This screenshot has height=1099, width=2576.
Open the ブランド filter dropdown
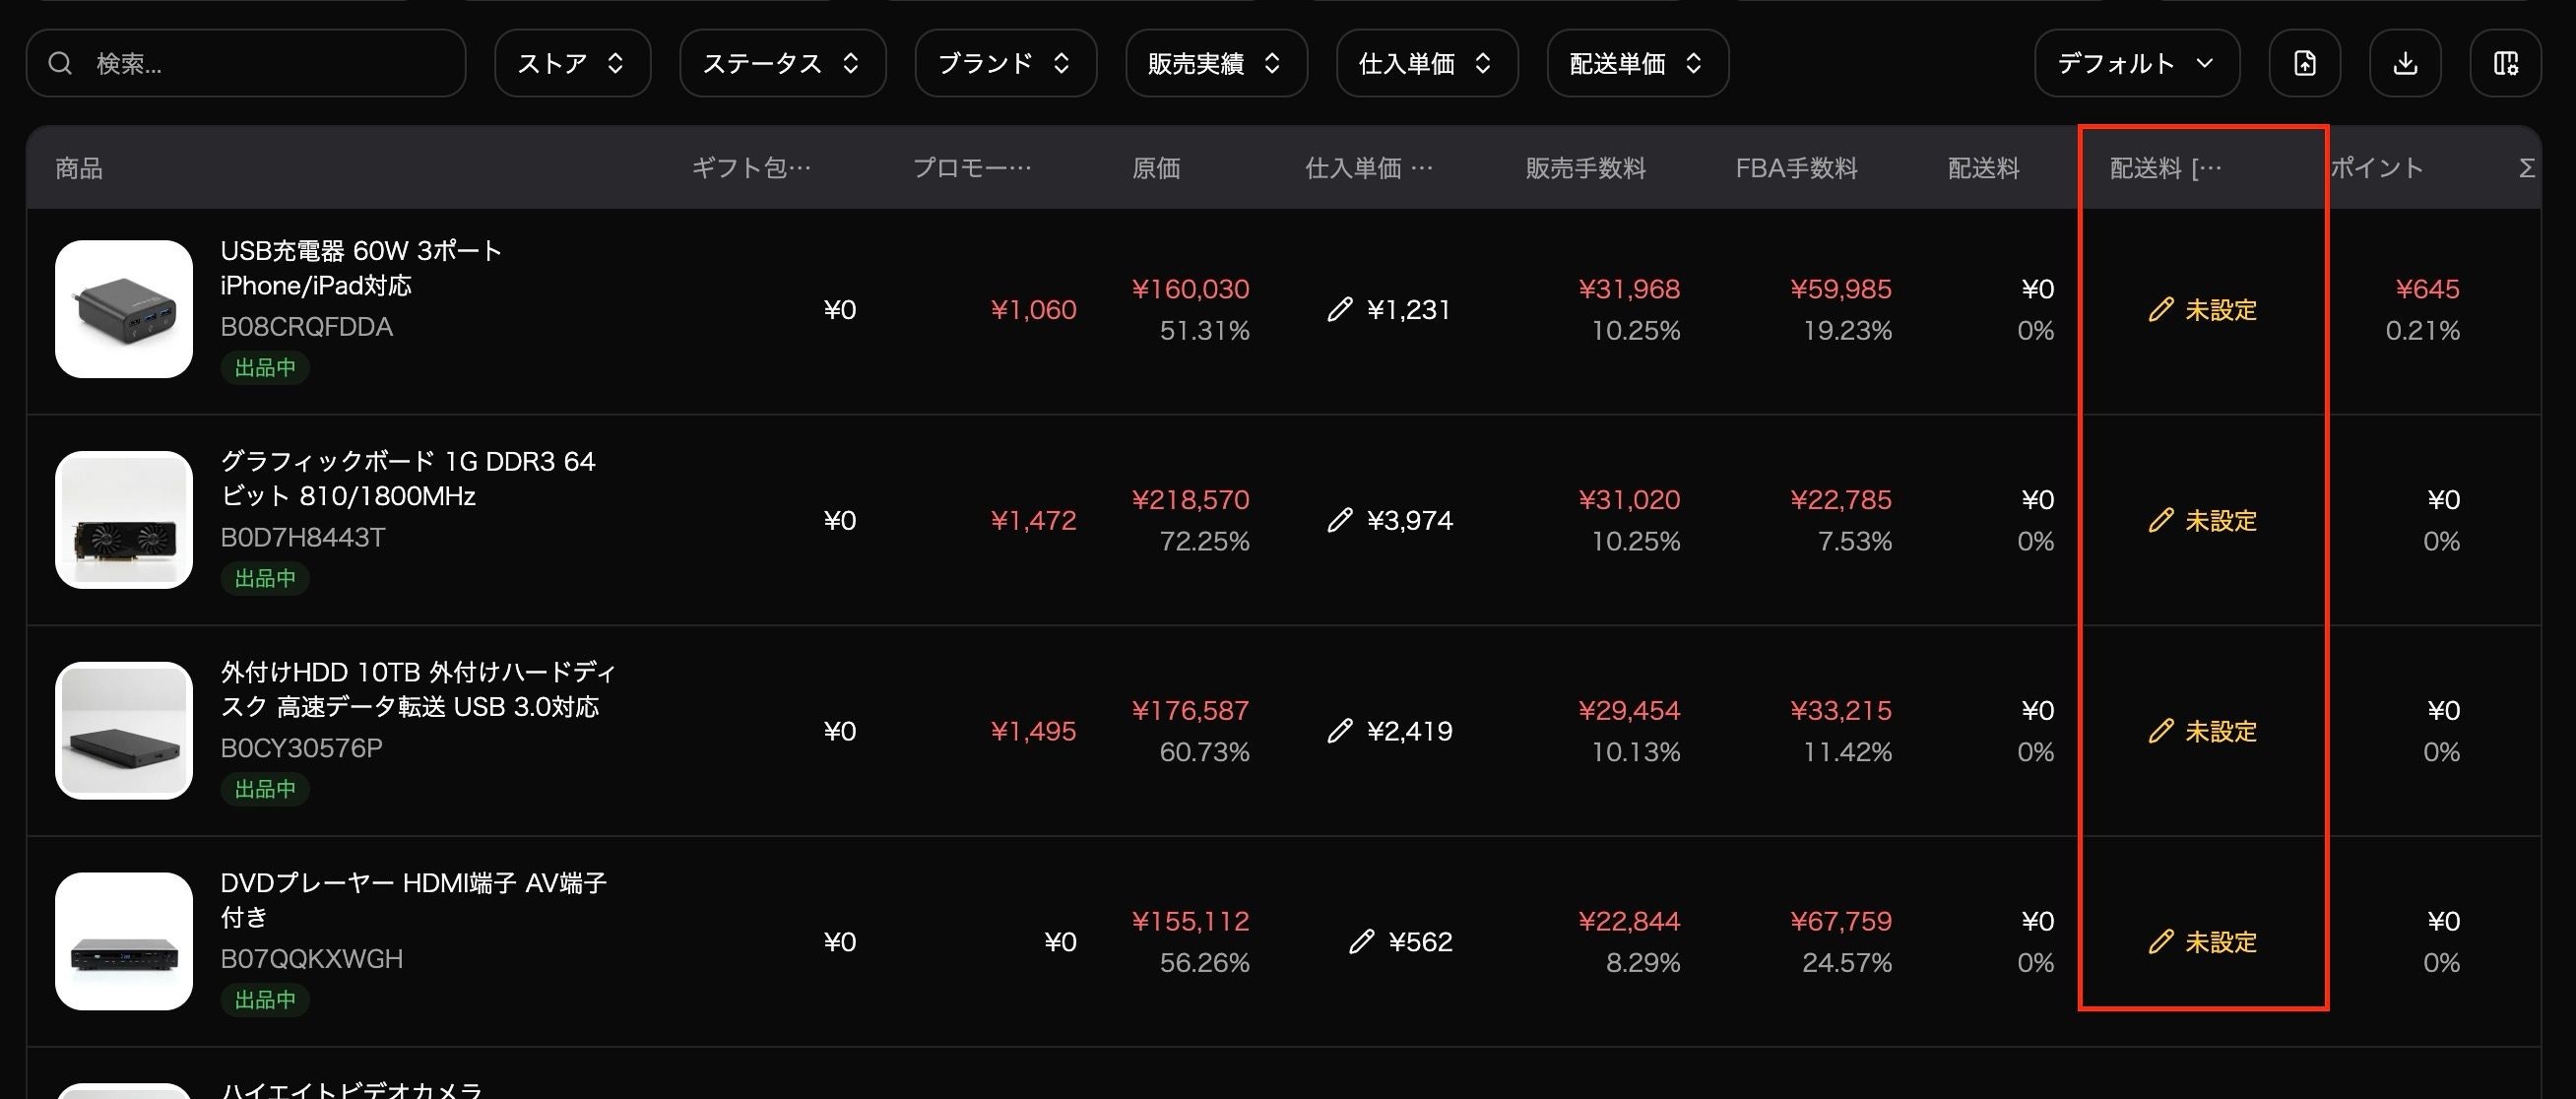point(1005,64)
